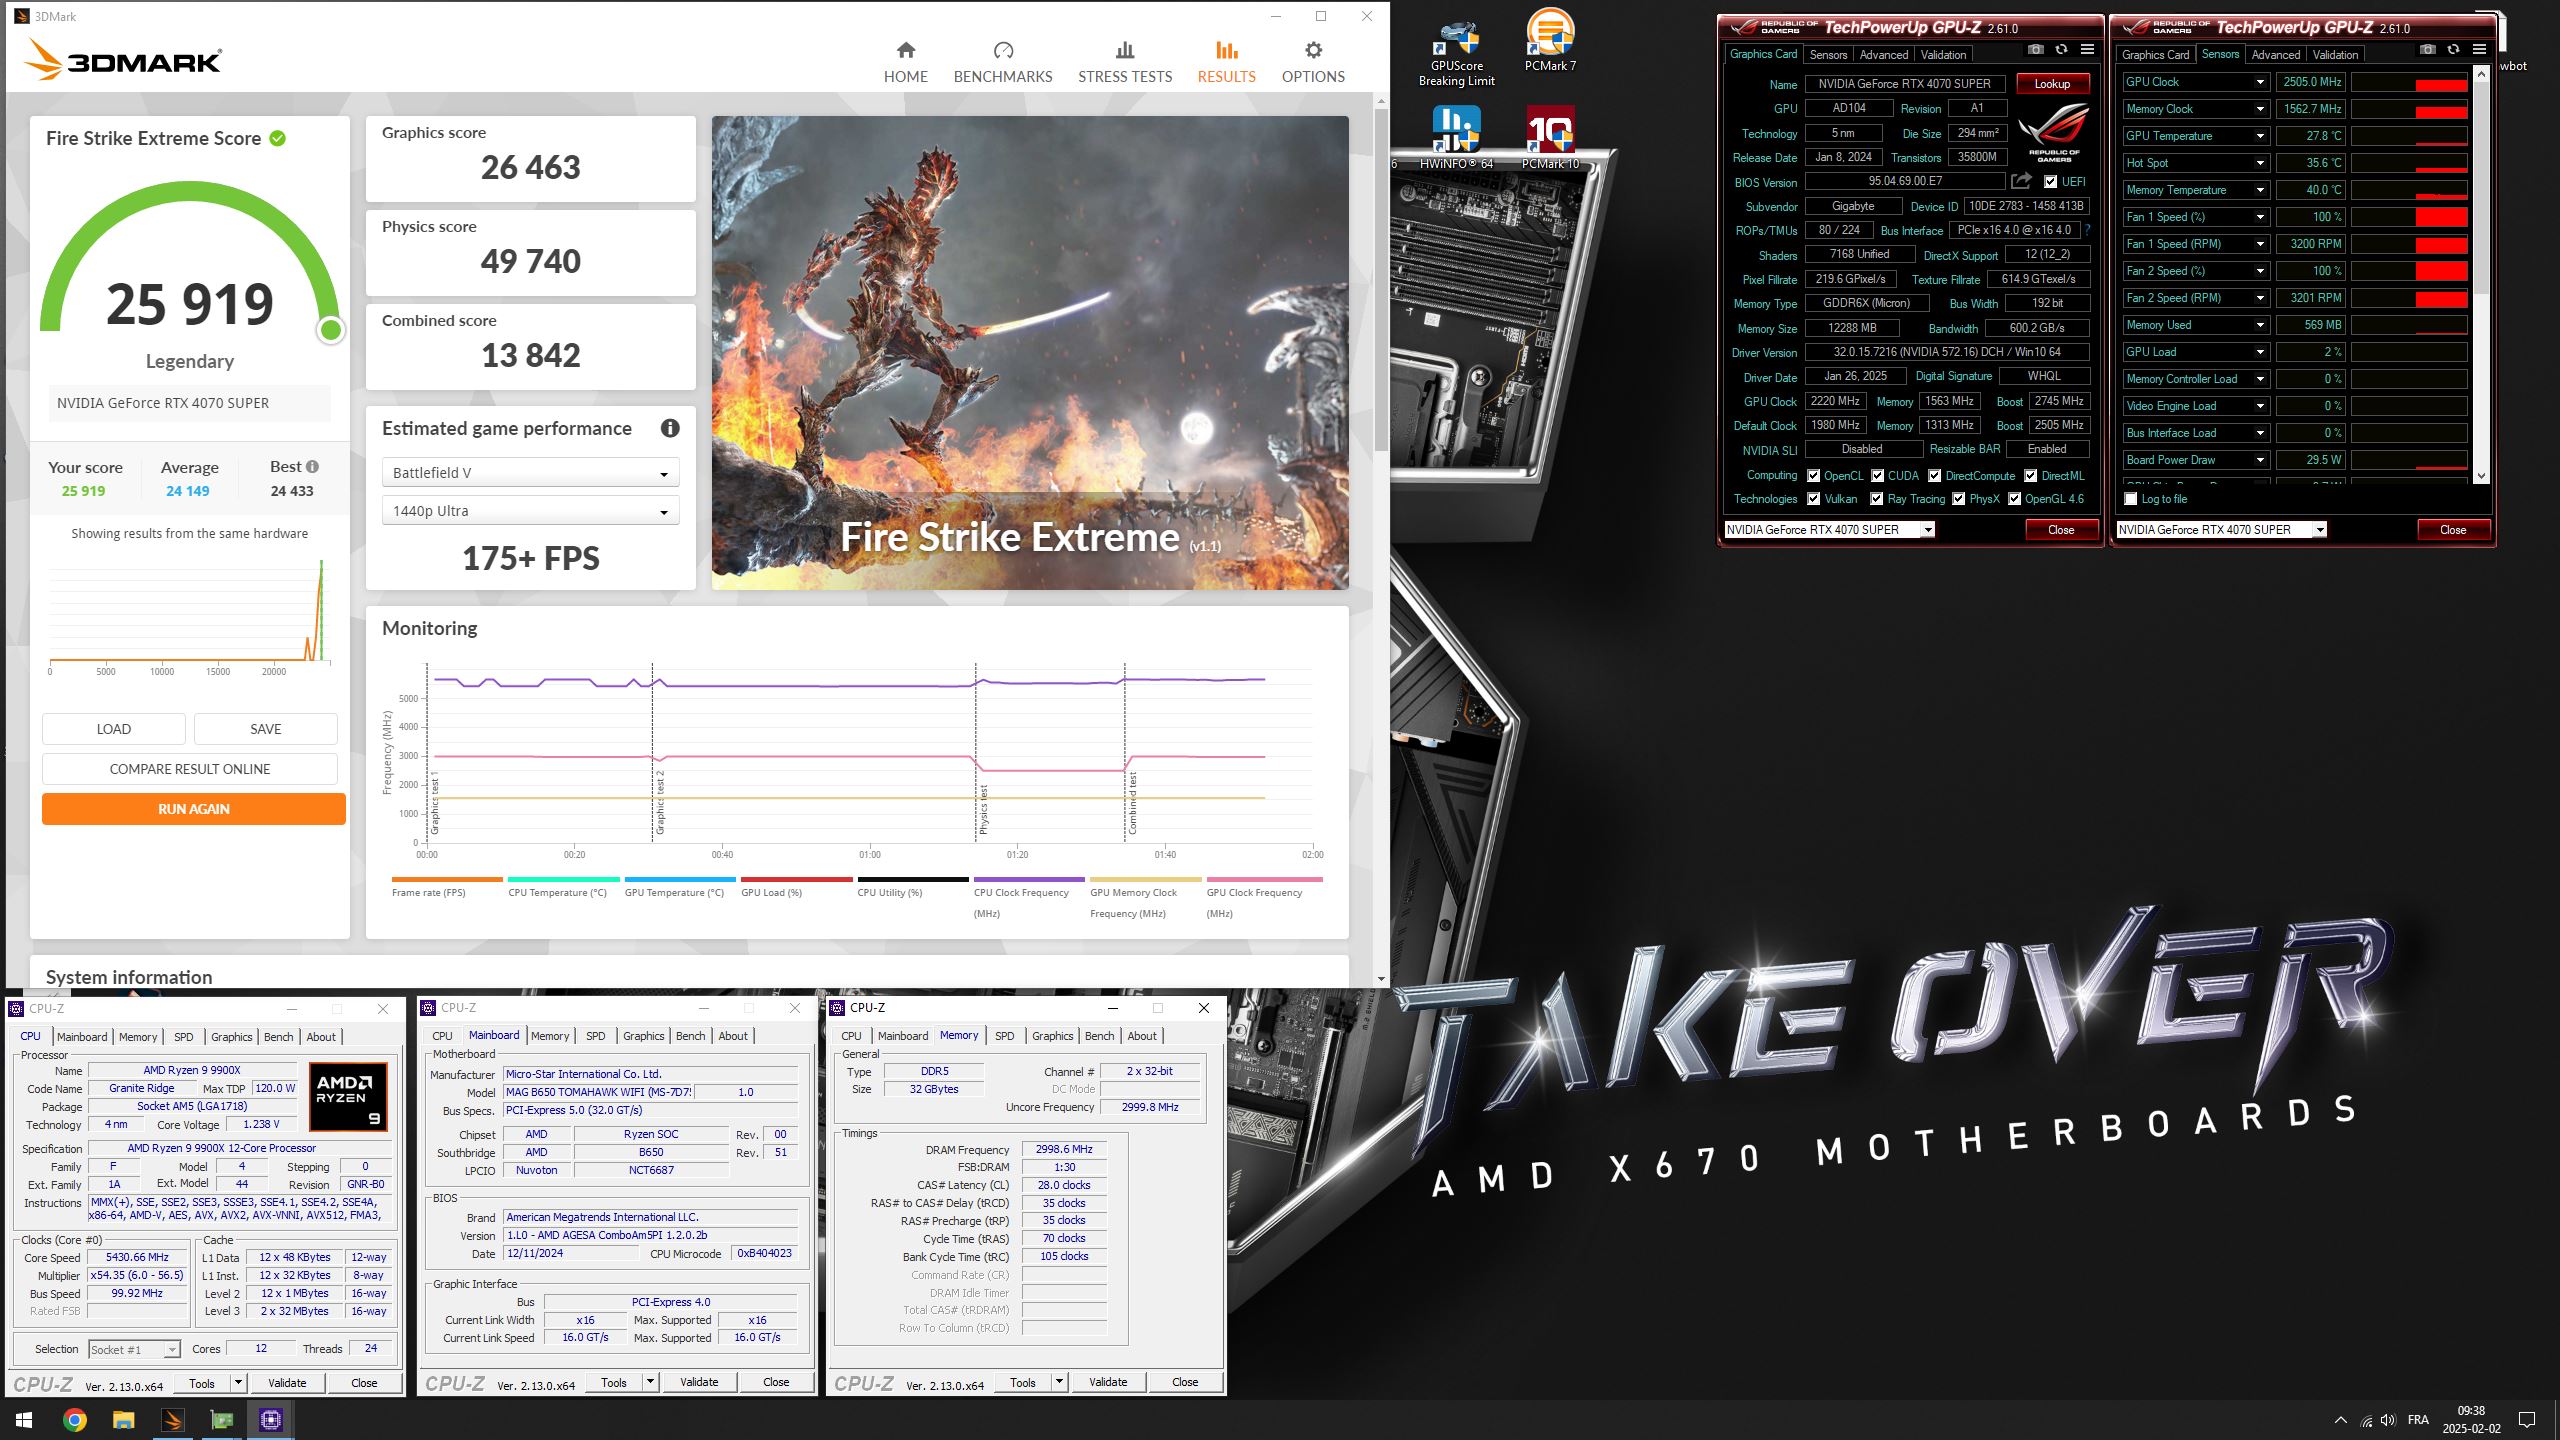Click green validation checkmark beside Fire Strike Extreme Score
Viewport: 2560px width, 1440px height.
pyautogui.click(x=278, y=138)
